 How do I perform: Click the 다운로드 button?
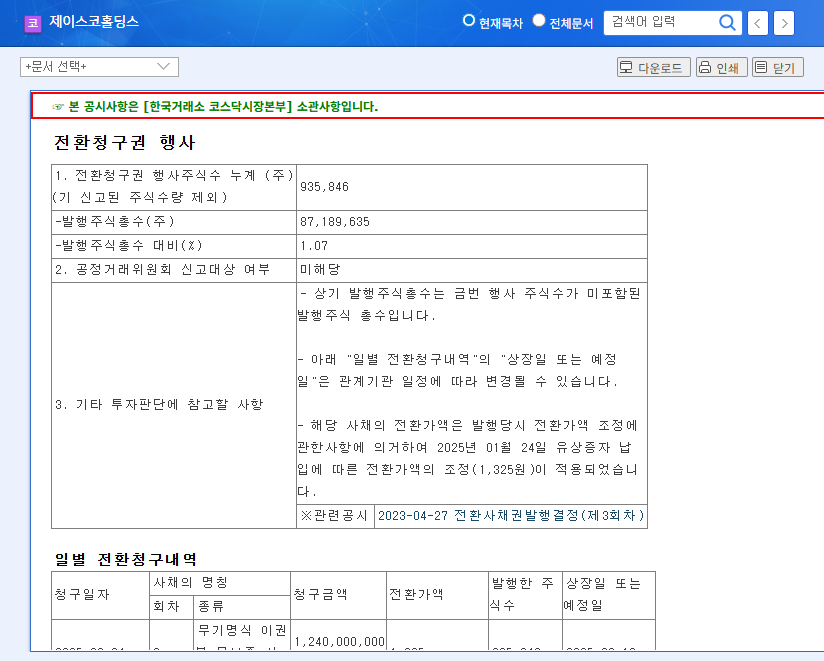pyautogui.click(x=654, y=67)
